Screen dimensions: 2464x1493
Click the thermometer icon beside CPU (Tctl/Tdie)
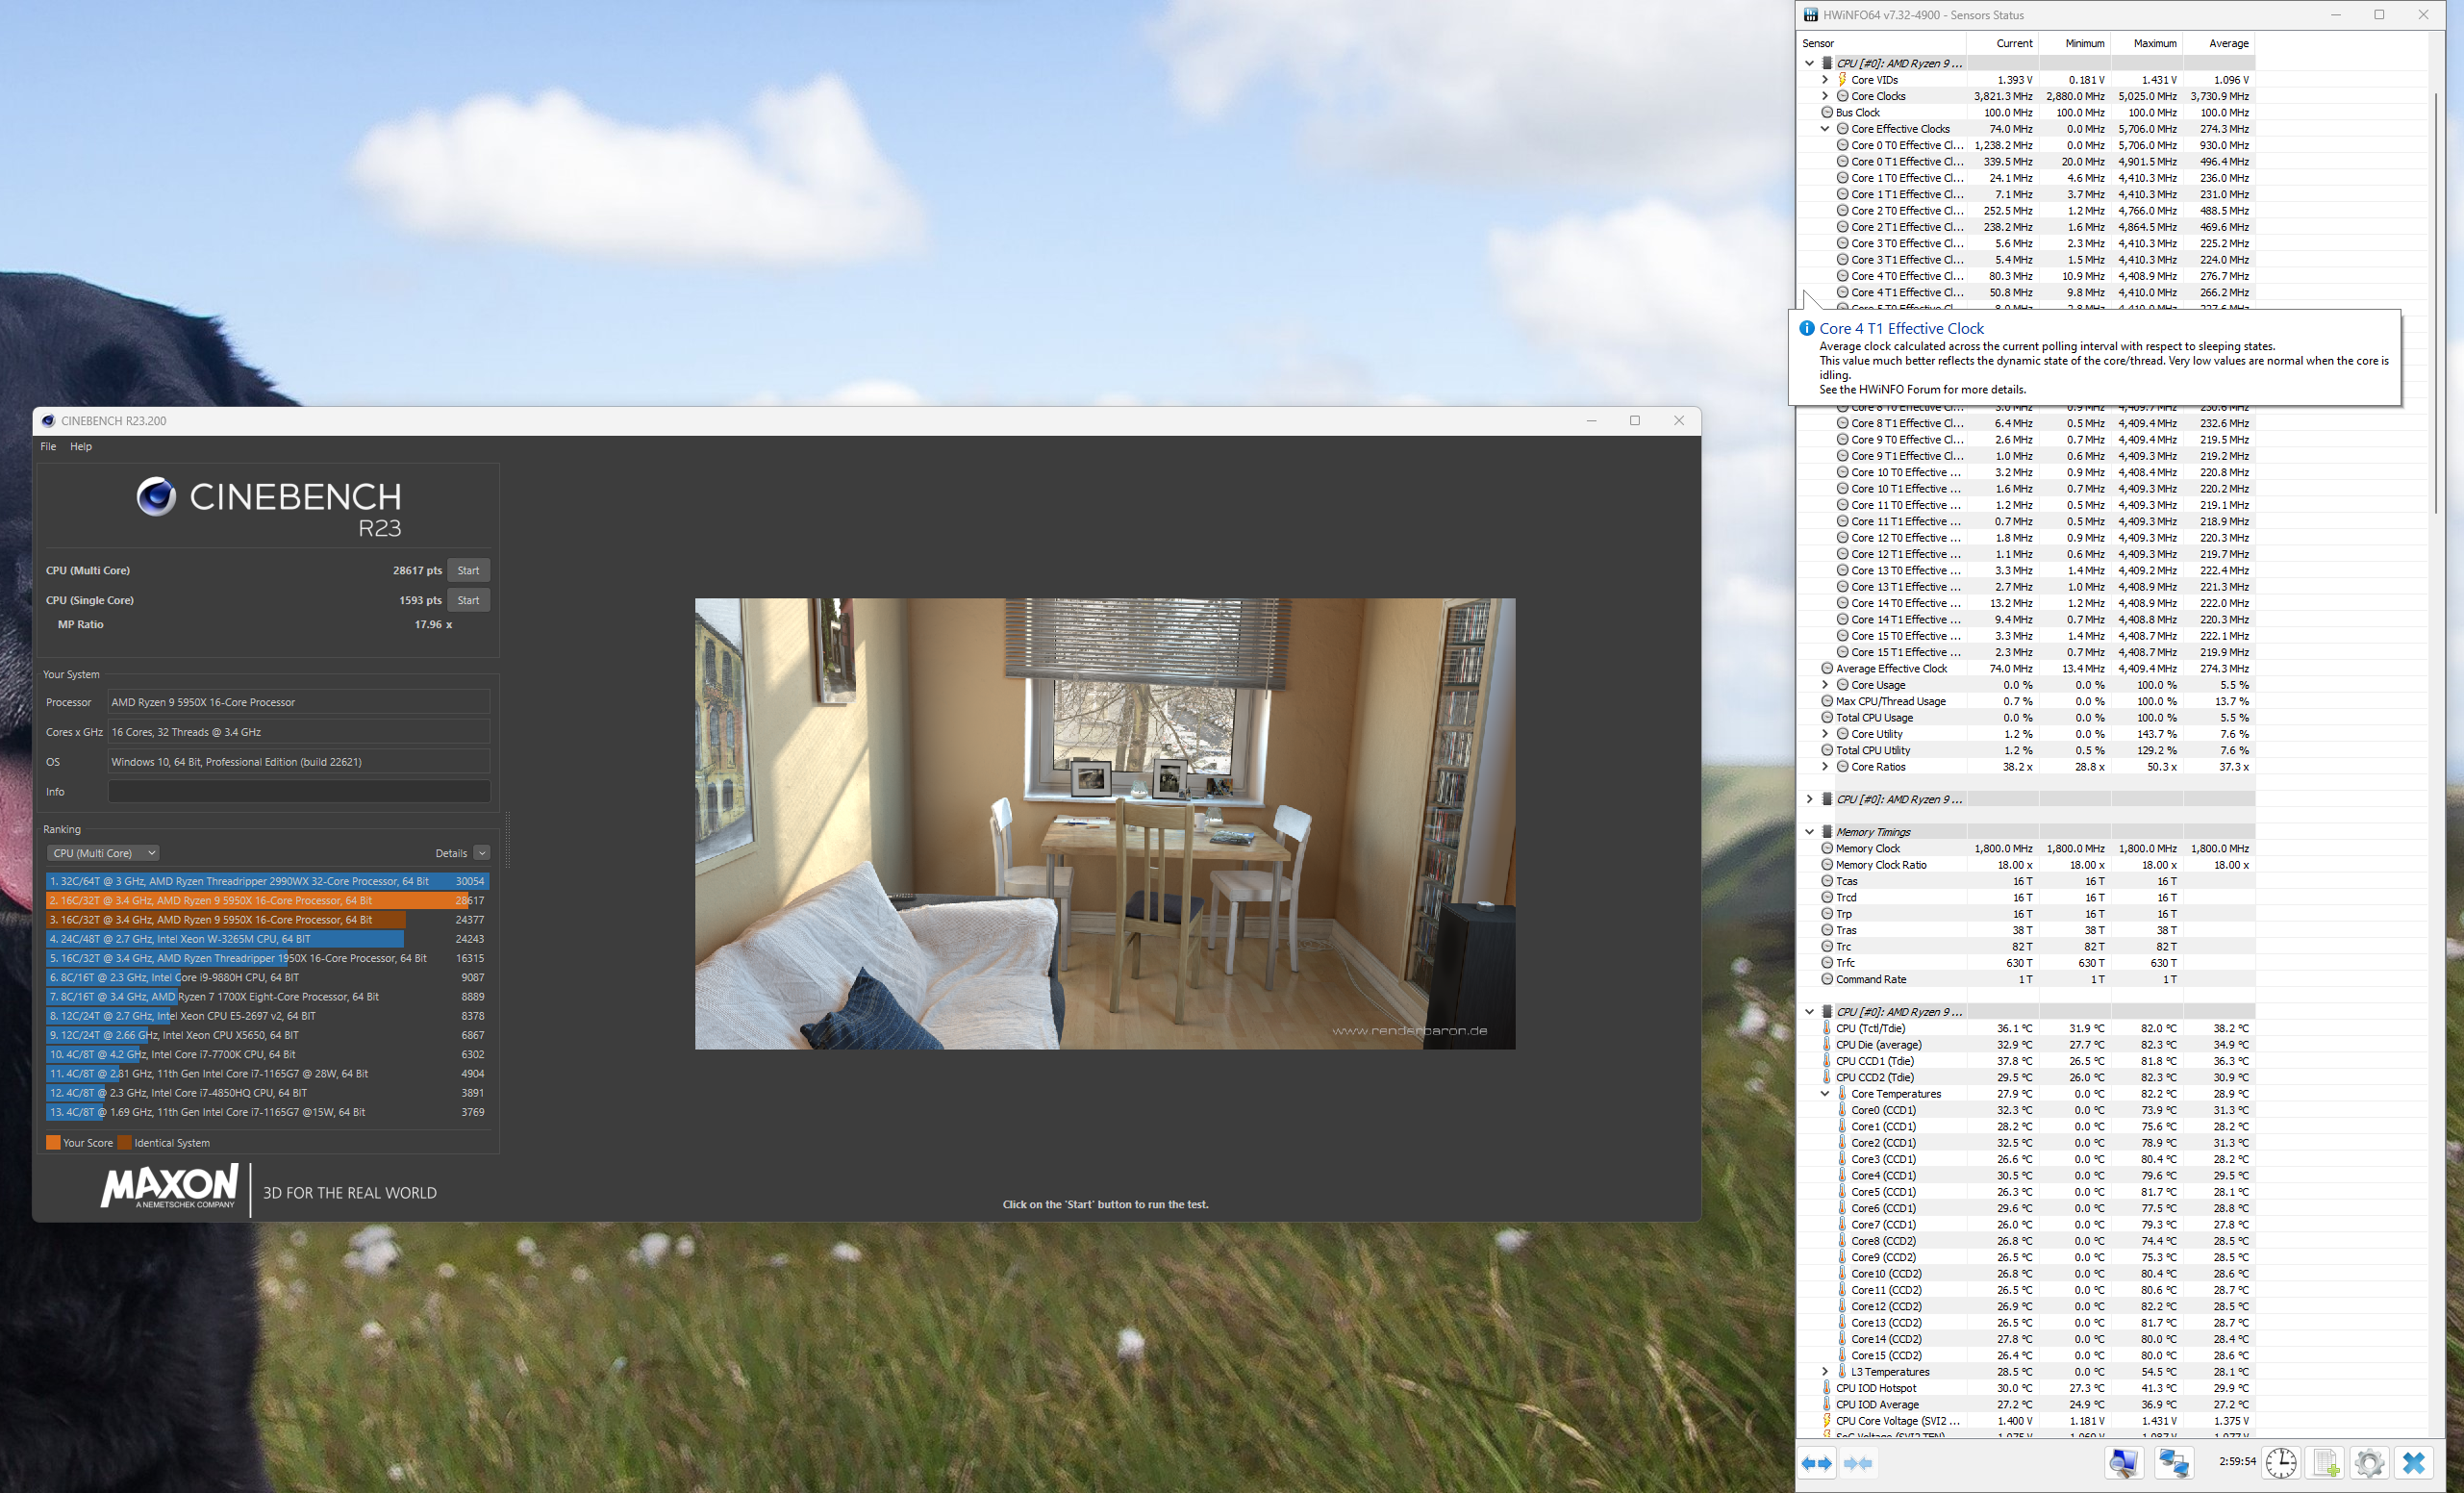pyautogui.click(x=1827, y=1028)
